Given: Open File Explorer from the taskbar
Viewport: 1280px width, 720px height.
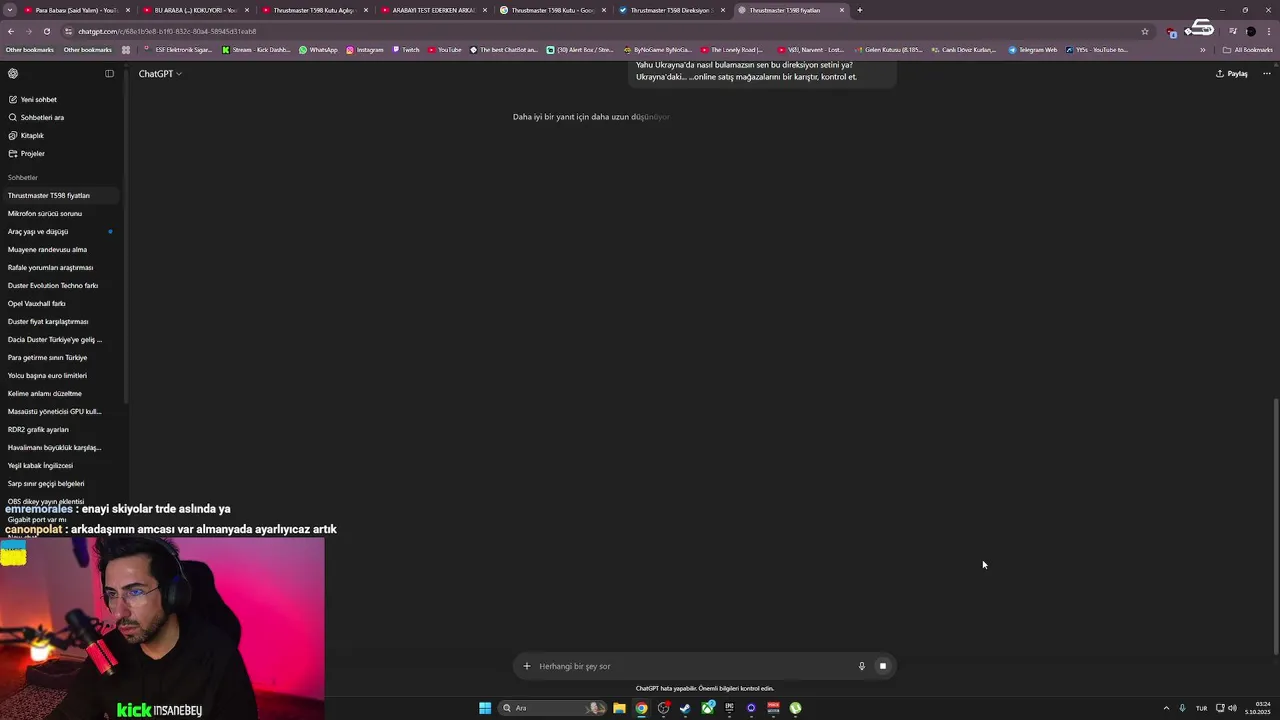Looking at the screenshot, I should pyautogui.click(x=619, y=708).
